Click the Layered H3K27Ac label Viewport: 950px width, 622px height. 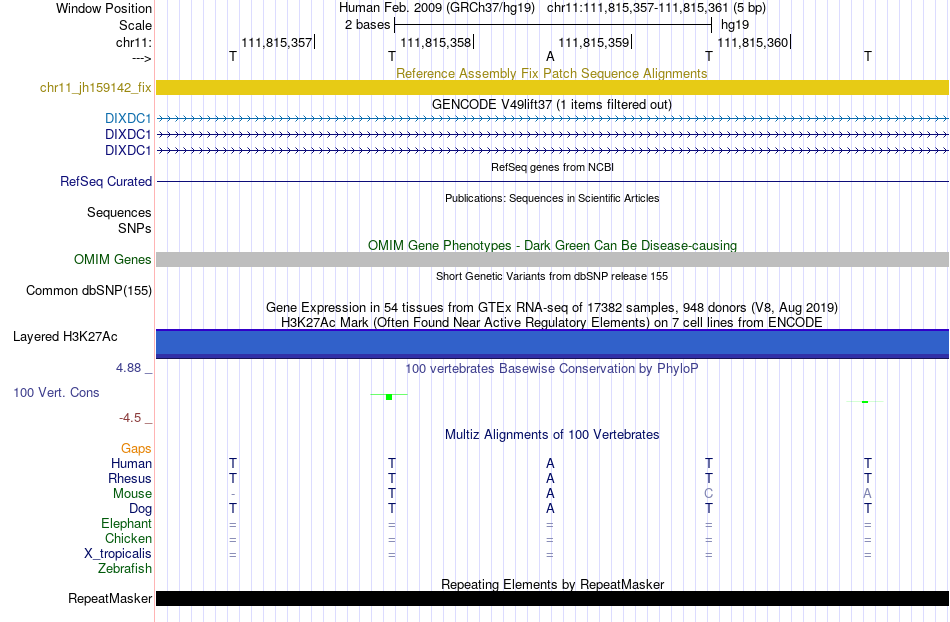click(65, 337)
